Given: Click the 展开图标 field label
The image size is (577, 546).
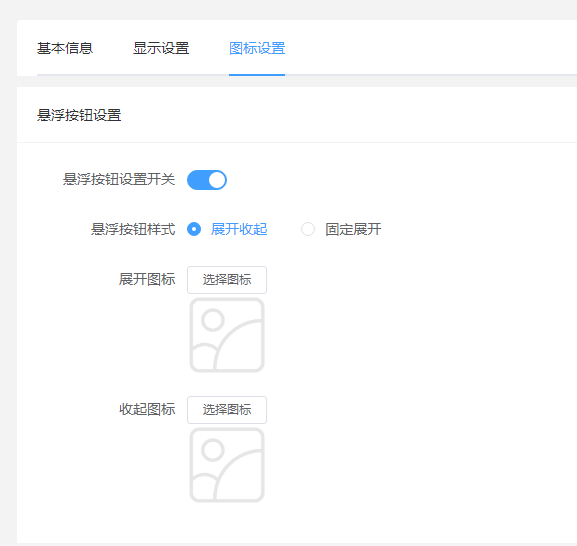Looking at the screenshot, I should 147,279.
